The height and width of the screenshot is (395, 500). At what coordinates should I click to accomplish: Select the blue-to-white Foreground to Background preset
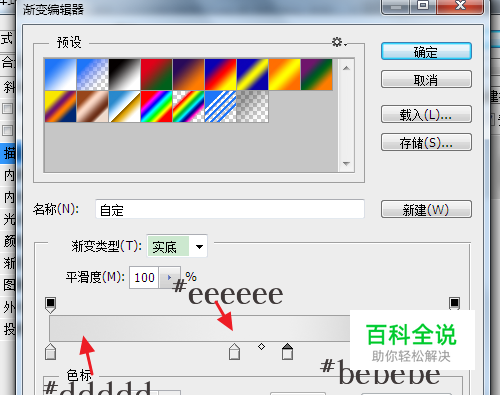pos(60,75)
